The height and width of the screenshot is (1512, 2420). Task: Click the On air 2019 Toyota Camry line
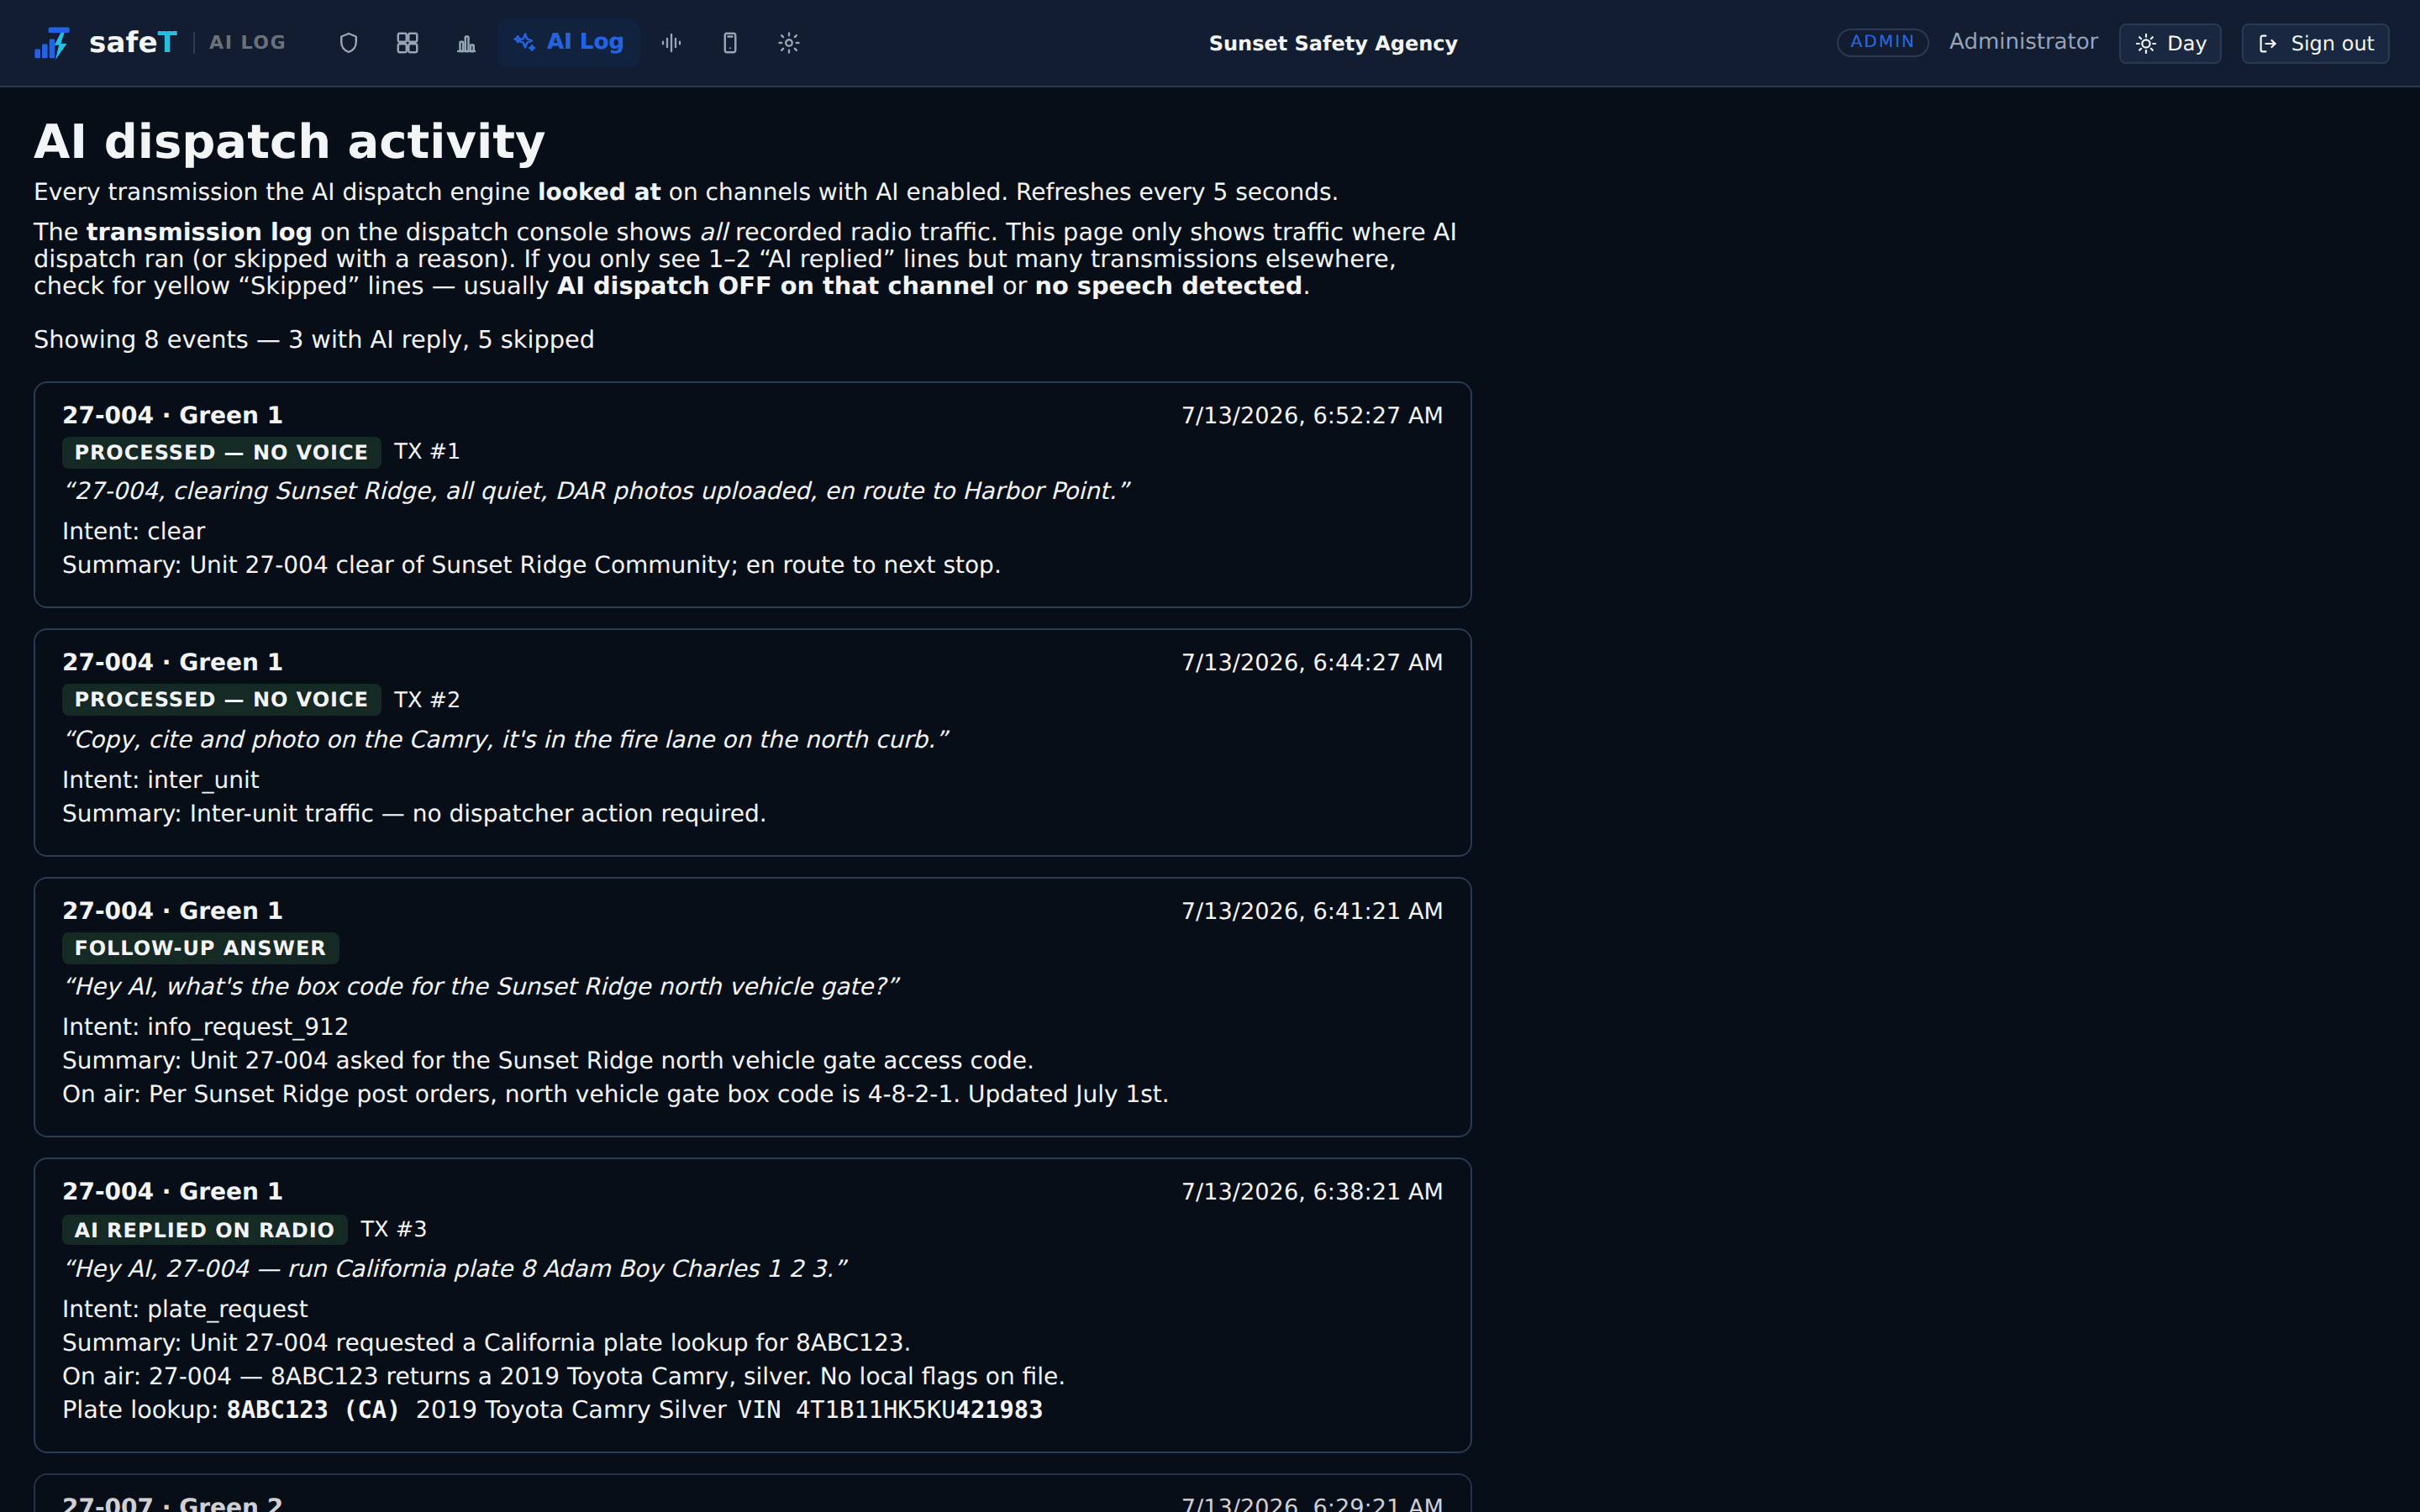(563, 1377)
